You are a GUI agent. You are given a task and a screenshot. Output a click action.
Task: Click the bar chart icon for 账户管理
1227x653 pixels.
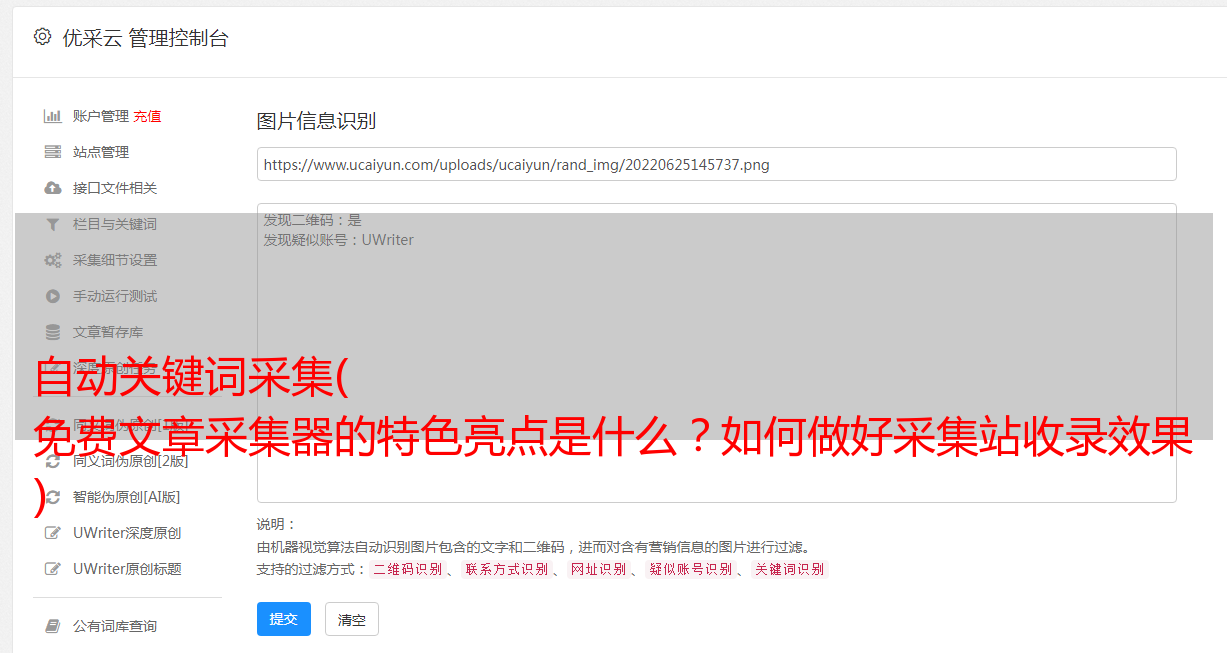pyautogui.click(x=53, y=116)
